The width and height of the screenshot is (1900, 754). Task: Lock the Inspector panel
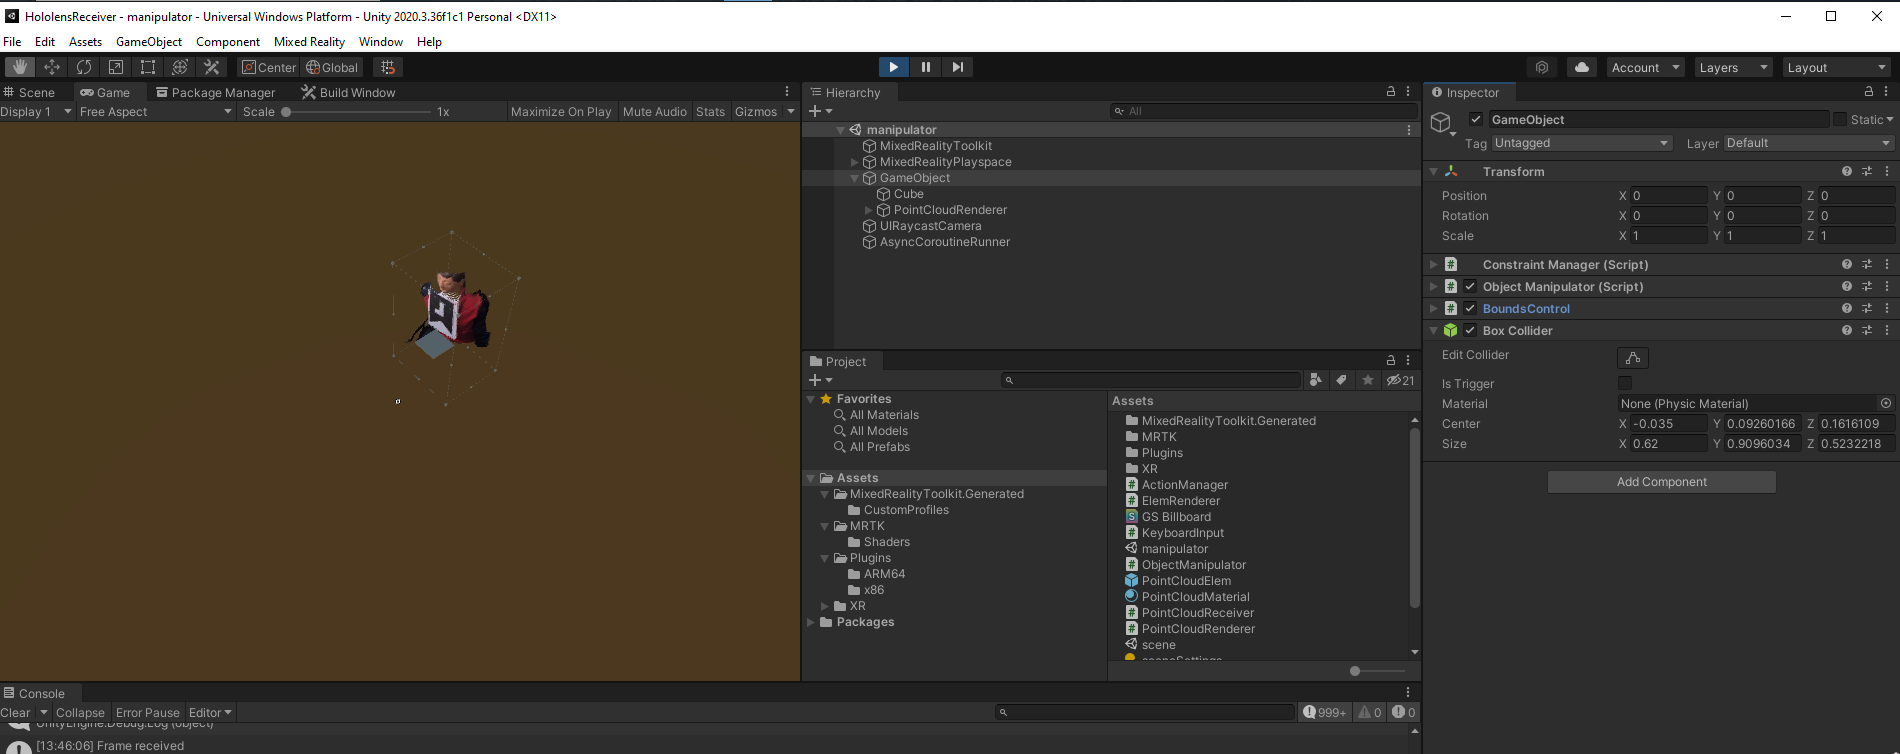(x=1869, y=92)
